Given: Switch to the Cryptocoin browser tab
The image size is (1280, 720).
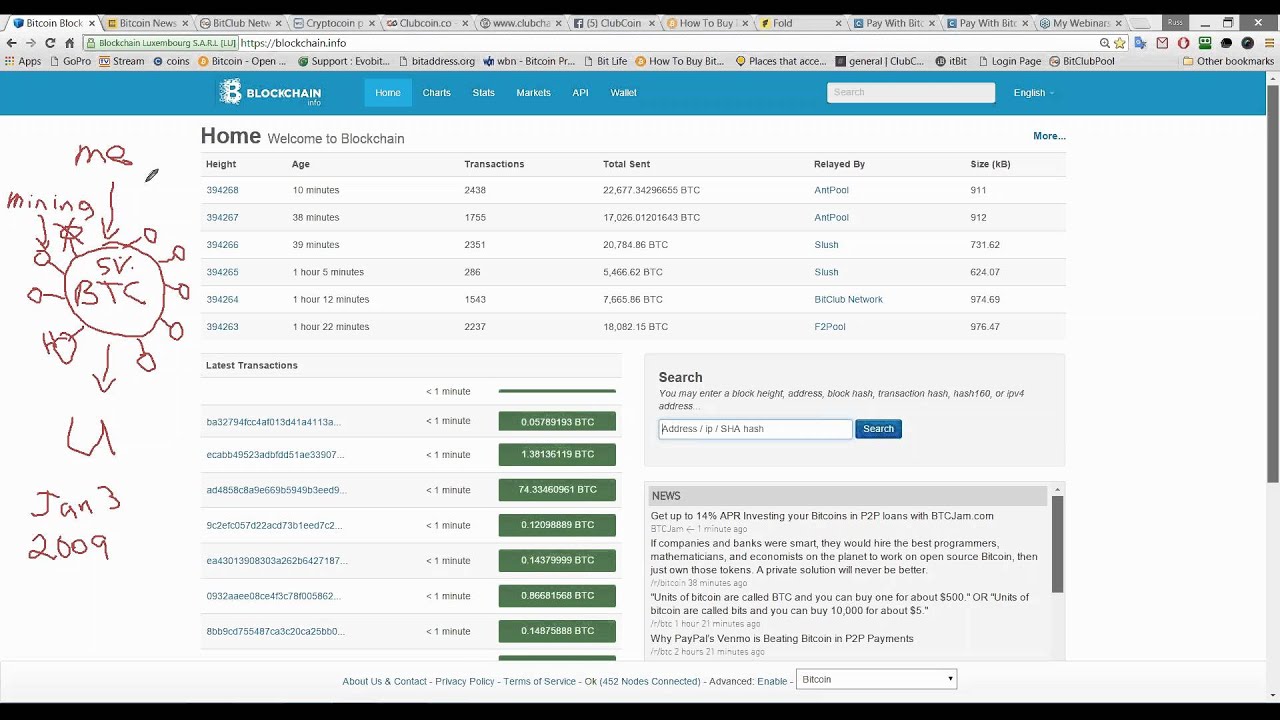Looking at the screenshot, I should pos(333,23).
